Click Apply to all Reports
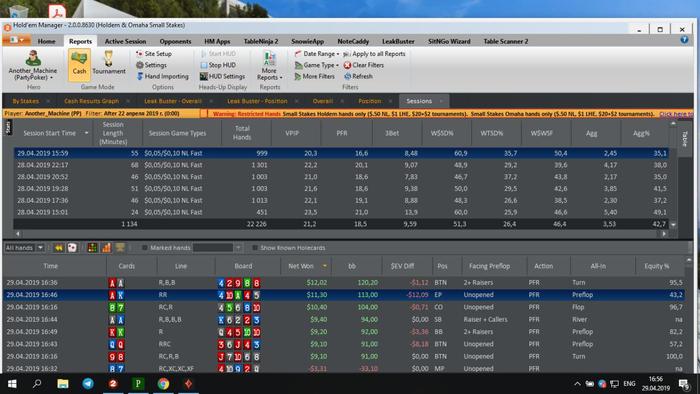This screenshot has width=700, height=394. [x=374, y=54]
